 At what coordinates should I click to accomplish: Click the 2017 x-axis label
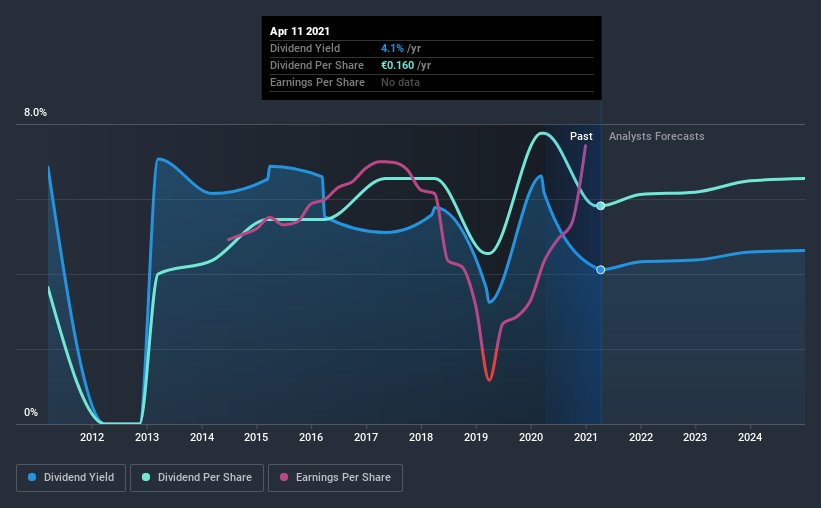click(366, 437)
